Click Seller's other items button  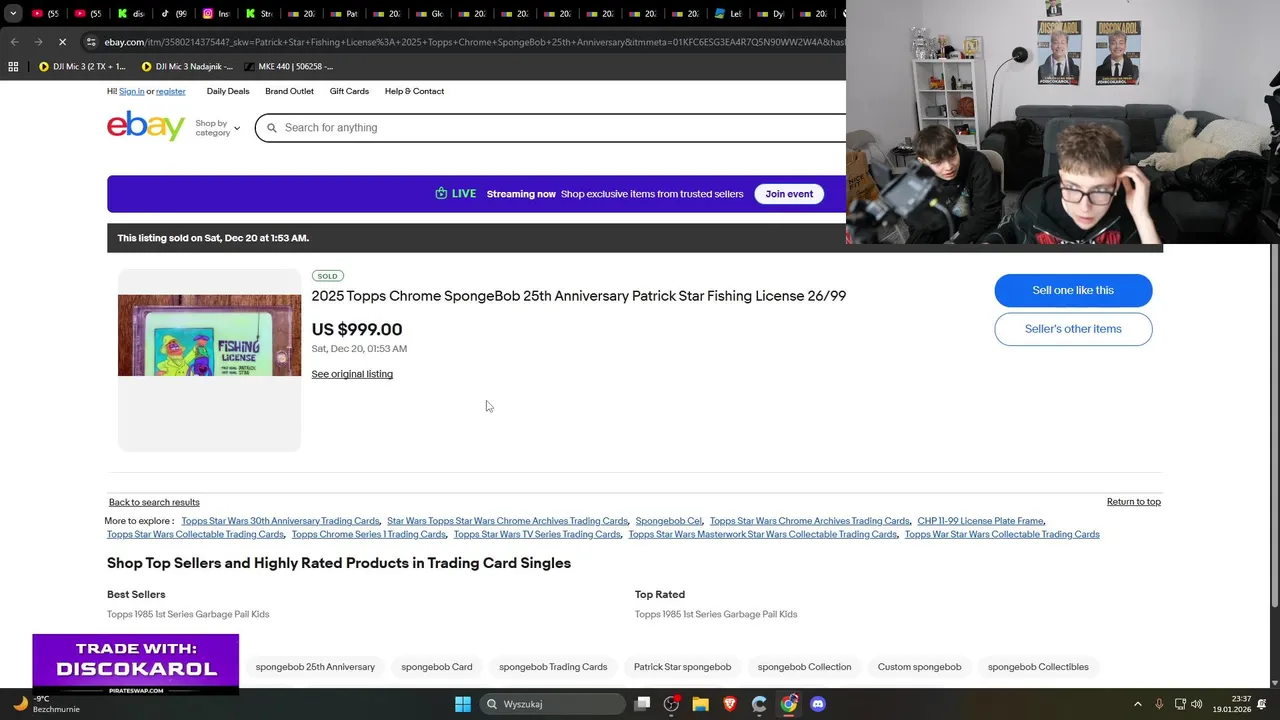(1073, 329)
